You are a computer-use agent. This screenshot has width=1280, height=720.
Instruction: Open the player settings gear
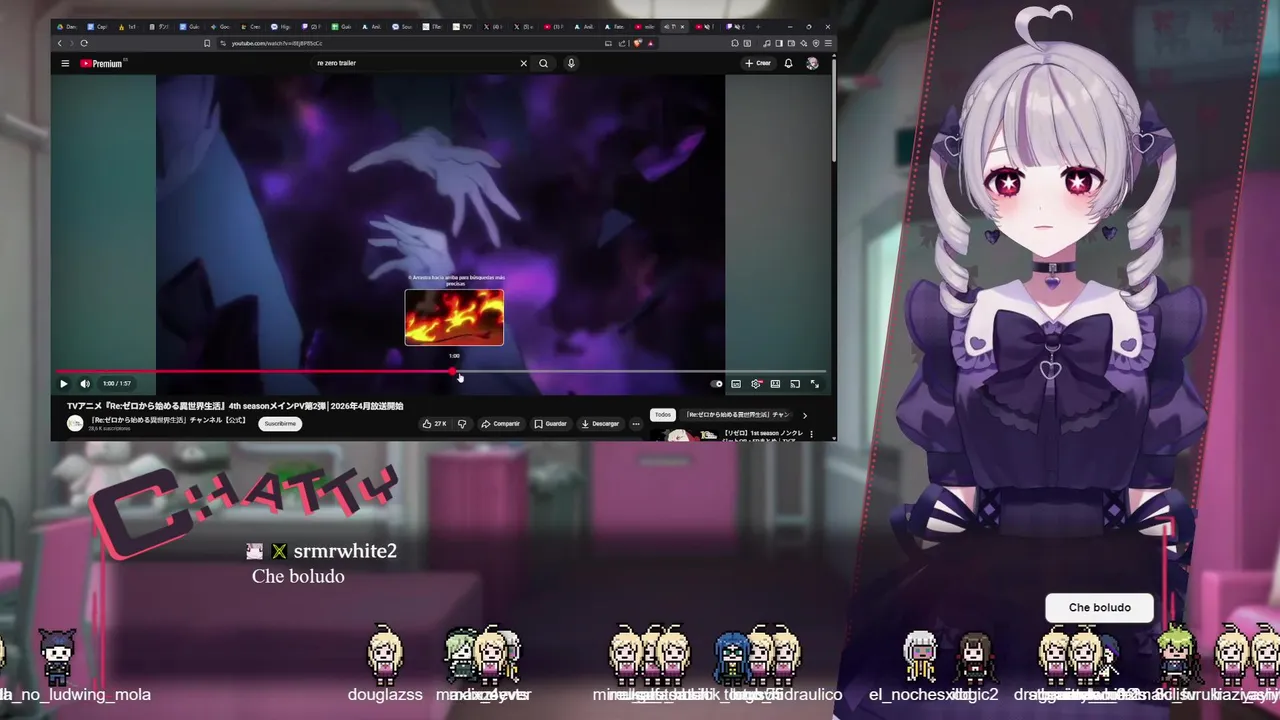tap(756, 384)
